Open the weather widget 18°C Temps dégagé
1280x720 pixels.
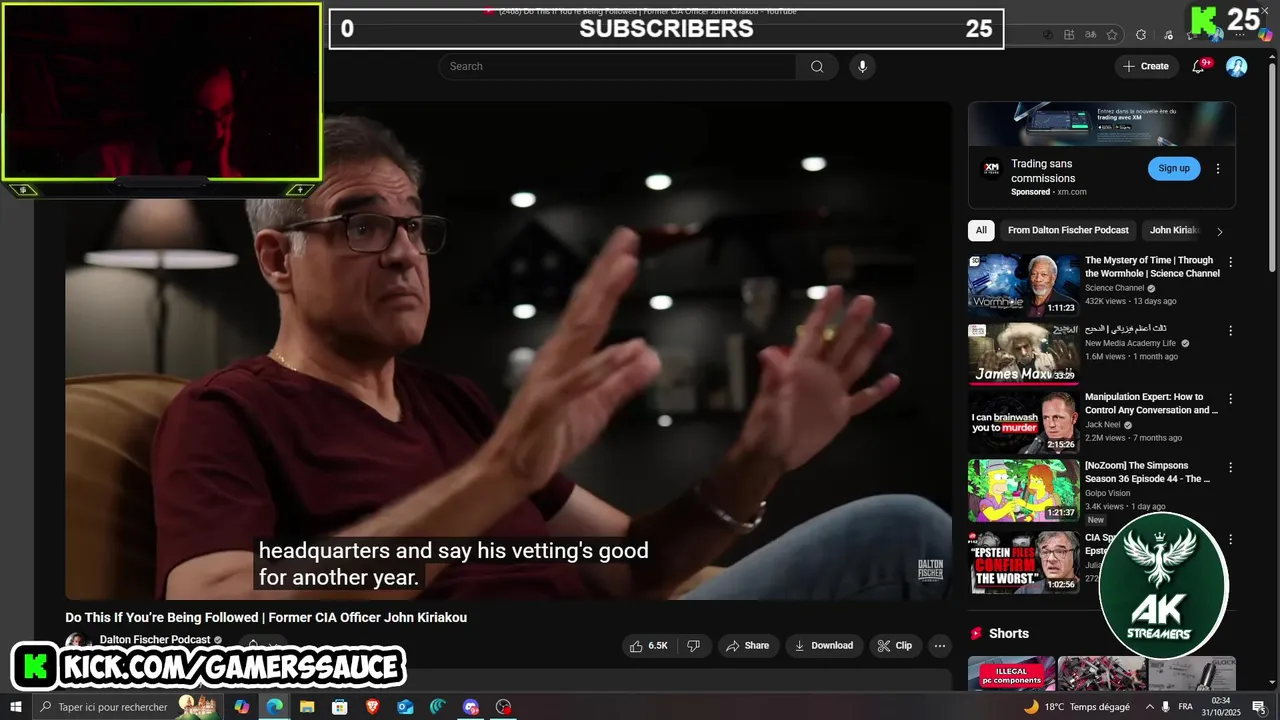(1077, 707)
